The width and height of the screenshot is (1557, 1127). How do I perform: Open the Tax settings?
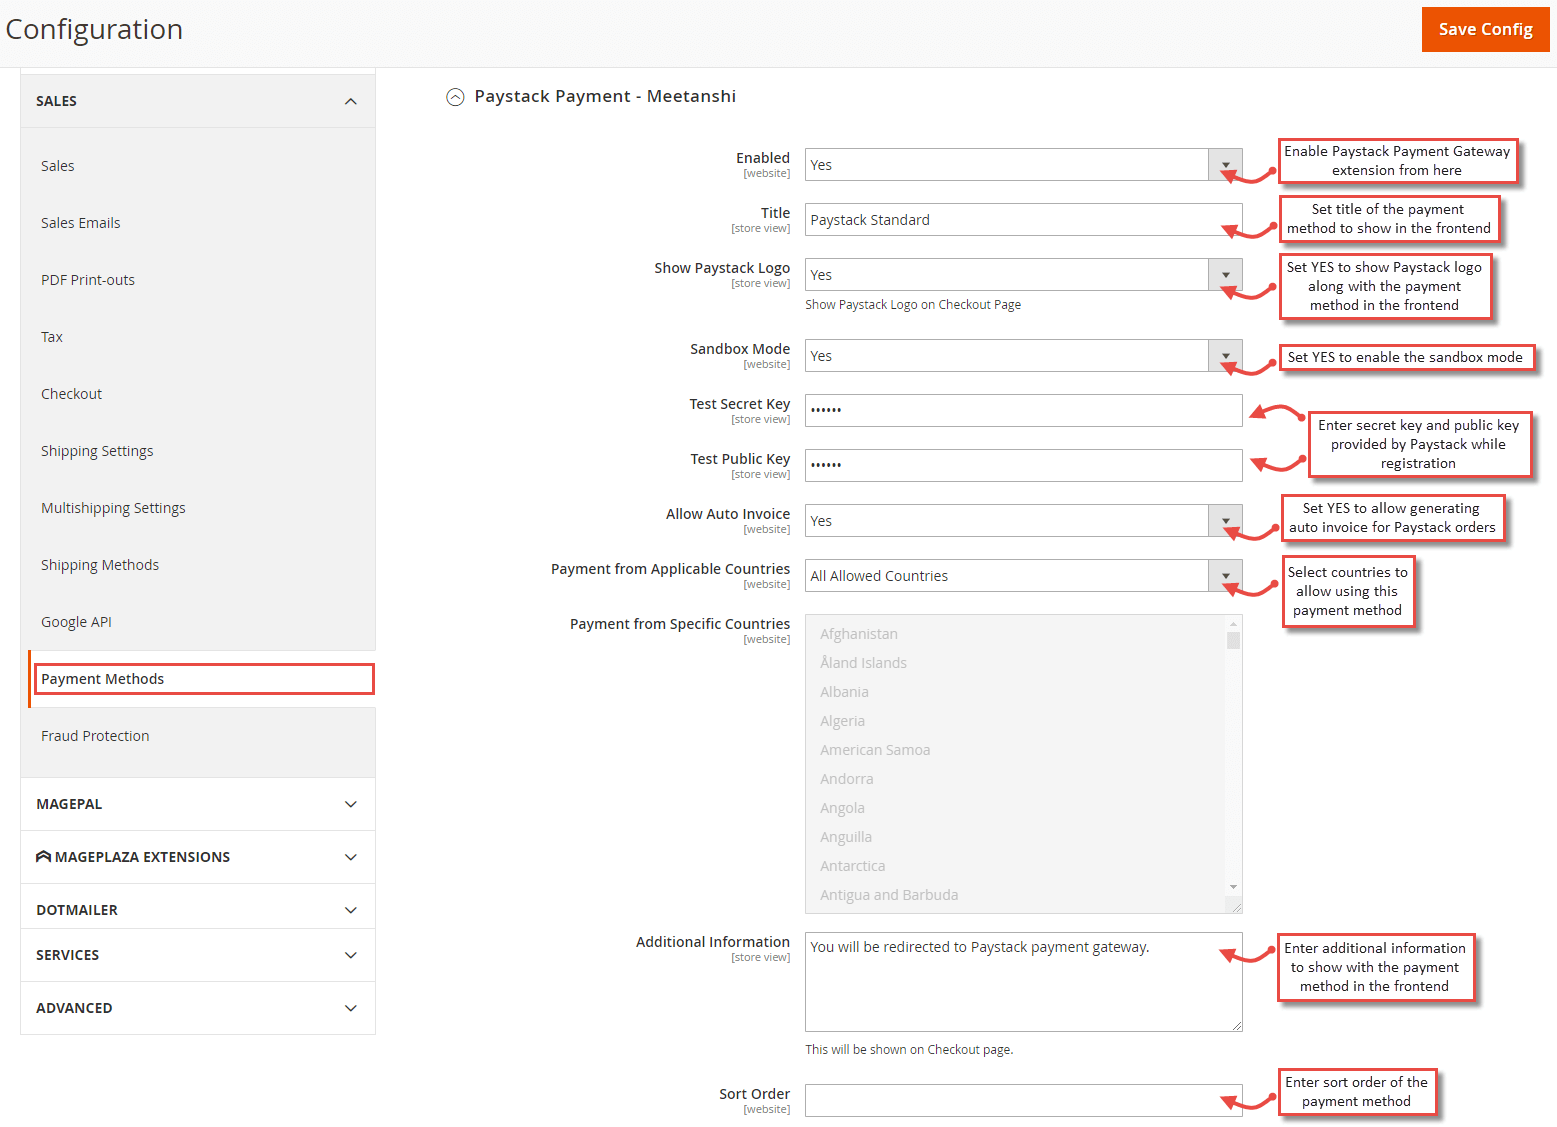[52, 337]
